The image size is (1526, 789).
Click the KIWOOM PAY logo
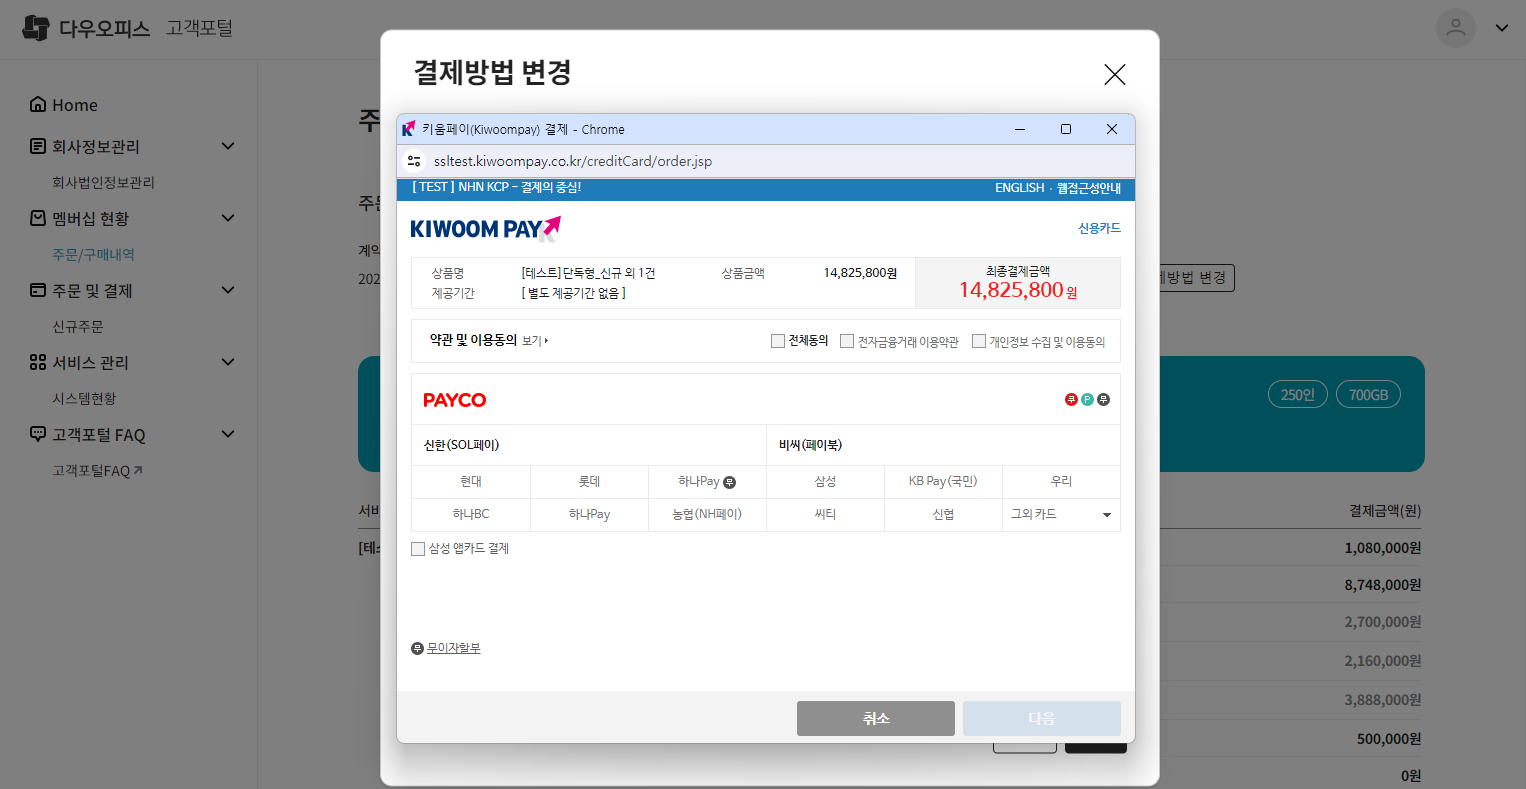click(x=486, y=229)
